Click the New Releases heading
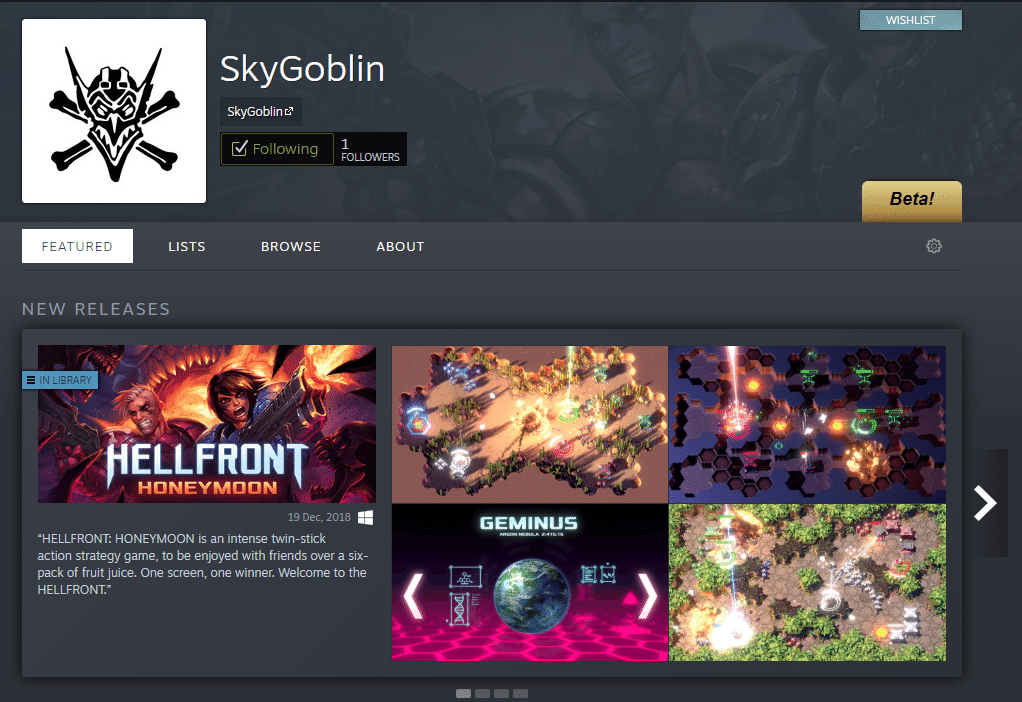 (96, 309)
